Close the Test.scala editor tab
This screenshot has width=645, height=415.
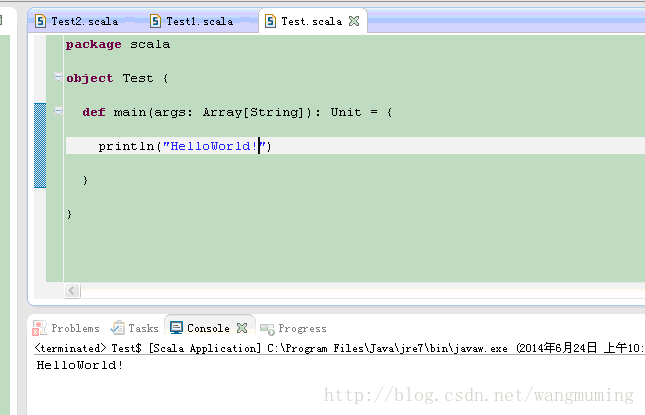(x=354, y=21)
